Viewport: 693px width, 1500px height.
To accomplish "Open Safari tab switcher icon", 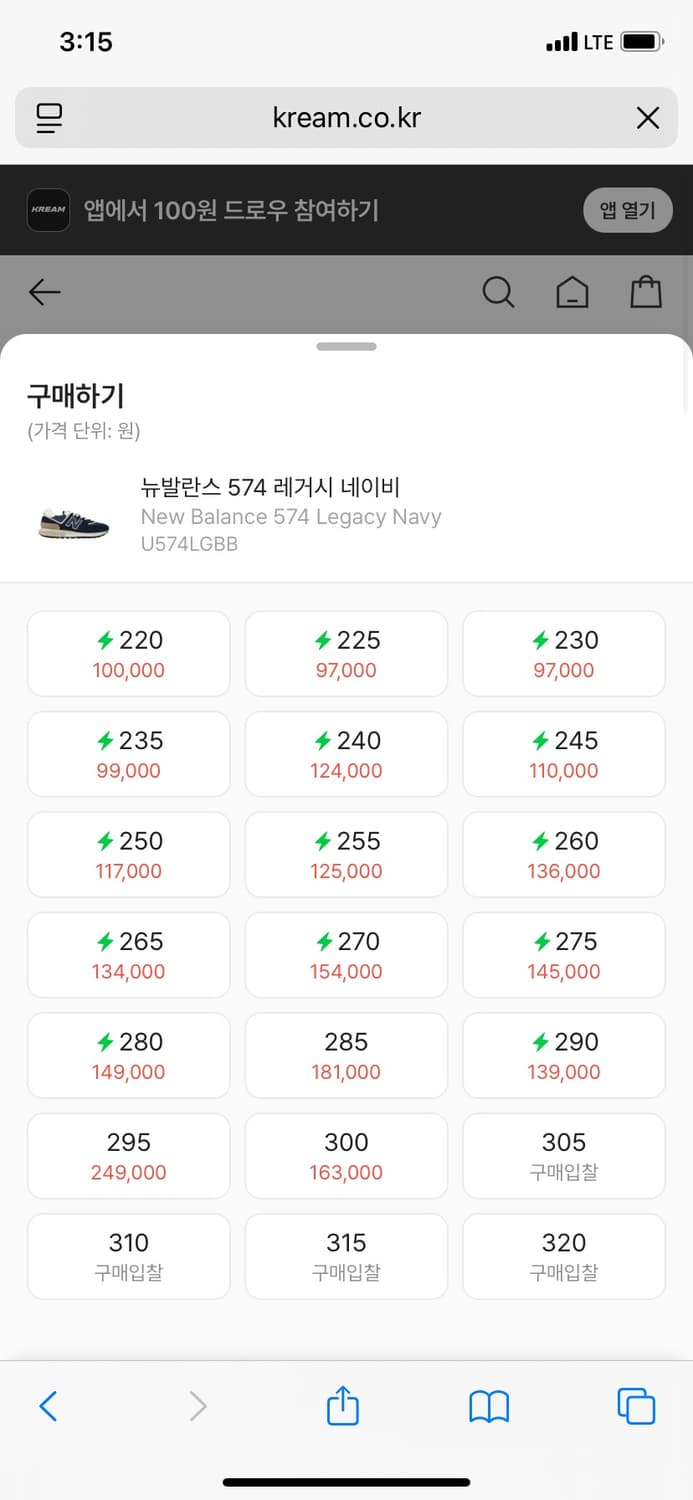I will [636, 1406].
